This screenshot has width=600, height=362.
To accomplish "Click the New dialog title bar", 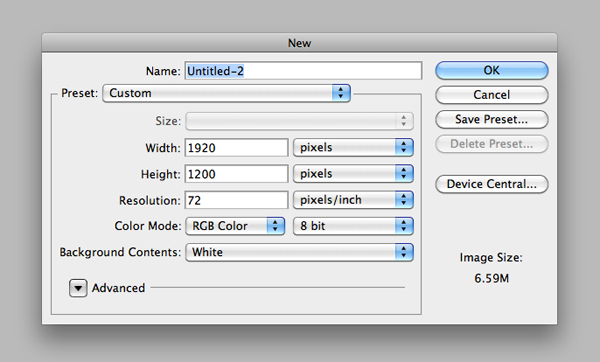I will pyautogui.click(x=300, y=42).
